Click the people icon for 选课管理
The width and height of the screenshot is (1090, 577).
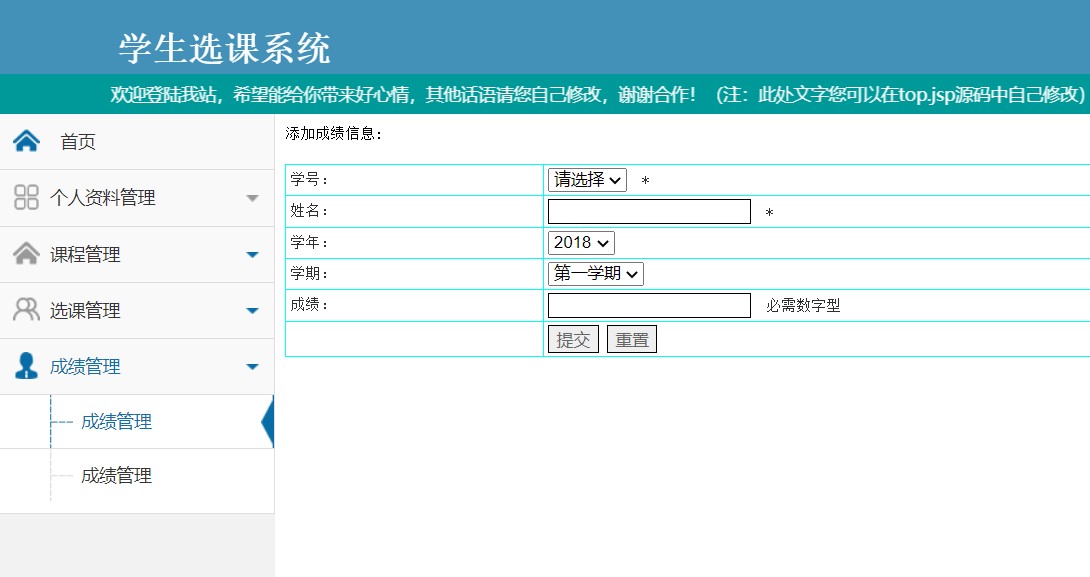[26, 309]
